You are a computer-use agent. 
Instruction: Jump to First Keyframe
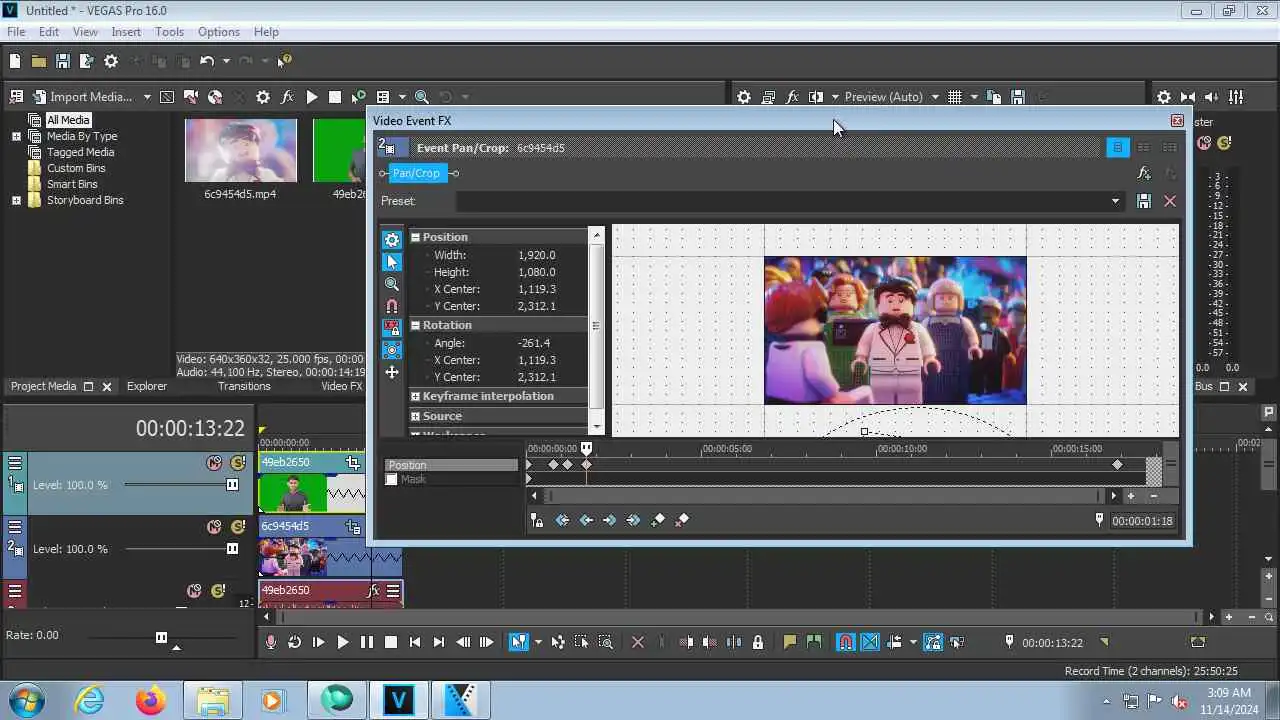[x=562, y=520]
